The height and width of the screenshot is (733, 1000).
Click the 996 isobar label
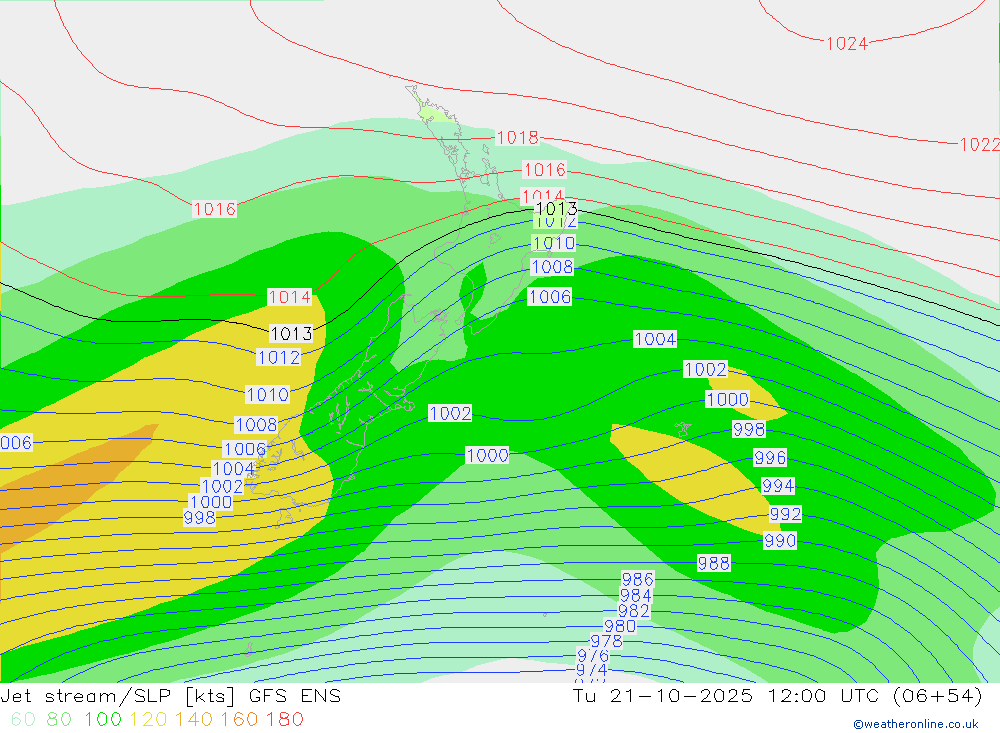click(769, 458)
